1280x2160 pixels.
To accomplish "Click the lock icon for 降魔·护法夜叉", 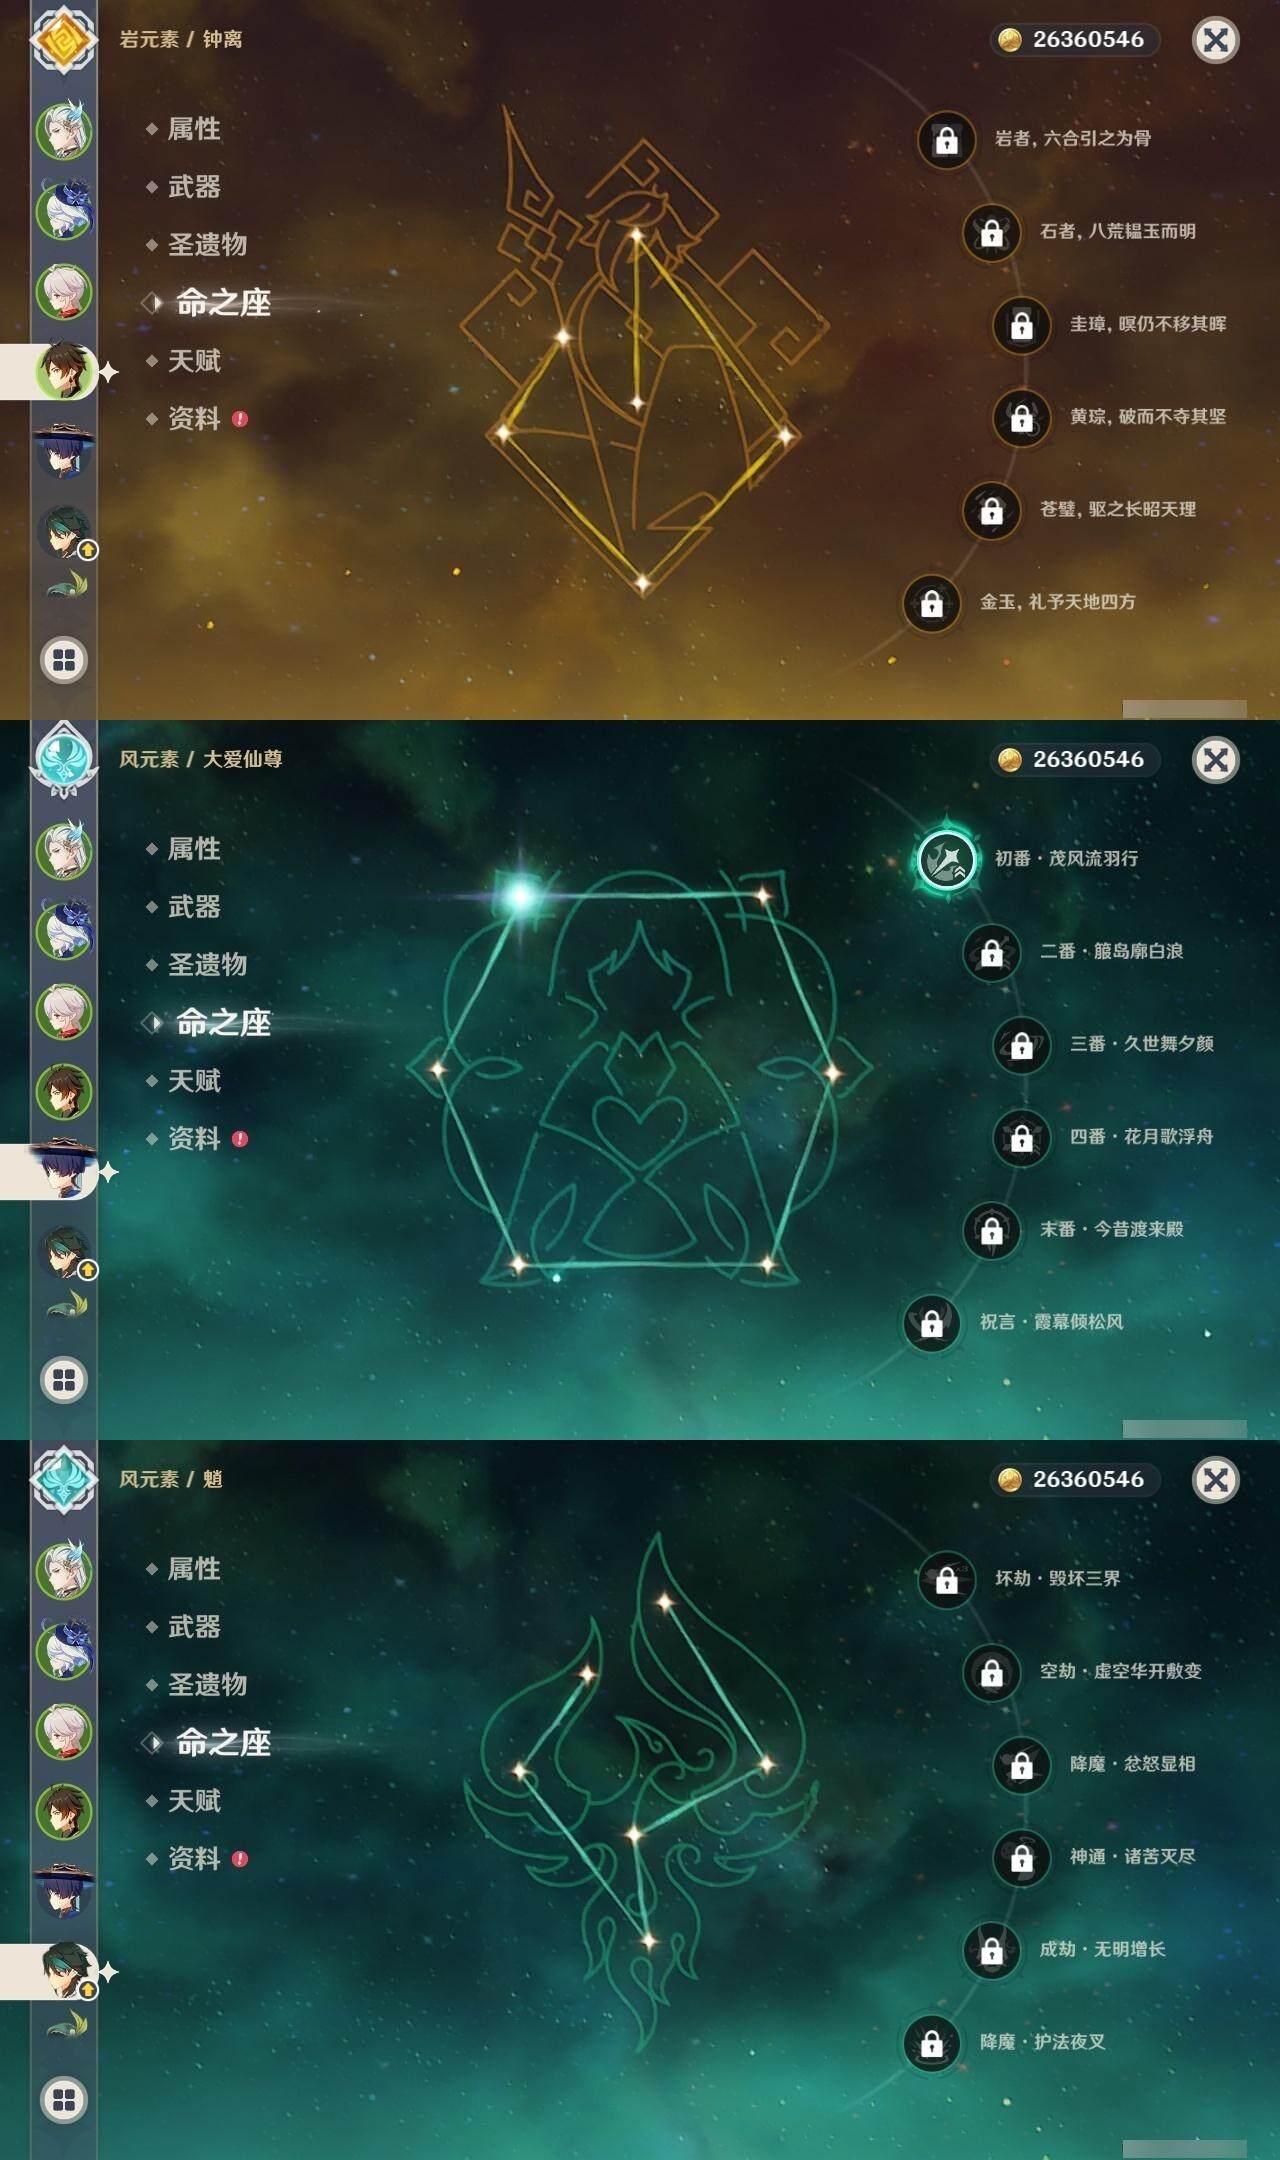I will [x=931, y=2043].
